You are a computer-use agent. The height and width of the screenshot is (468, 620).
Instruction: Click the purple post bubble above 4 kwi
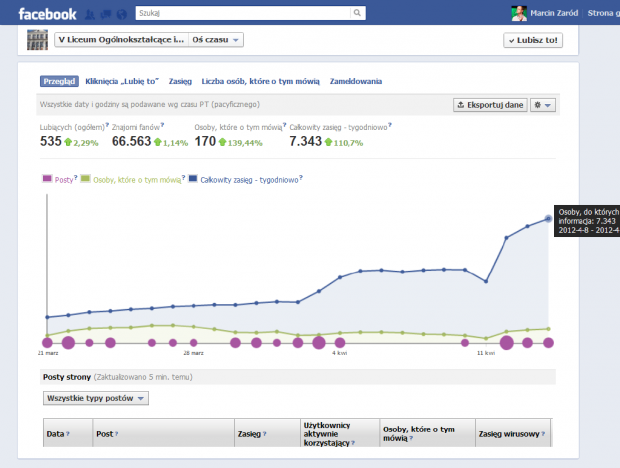[x=340, y=343]
